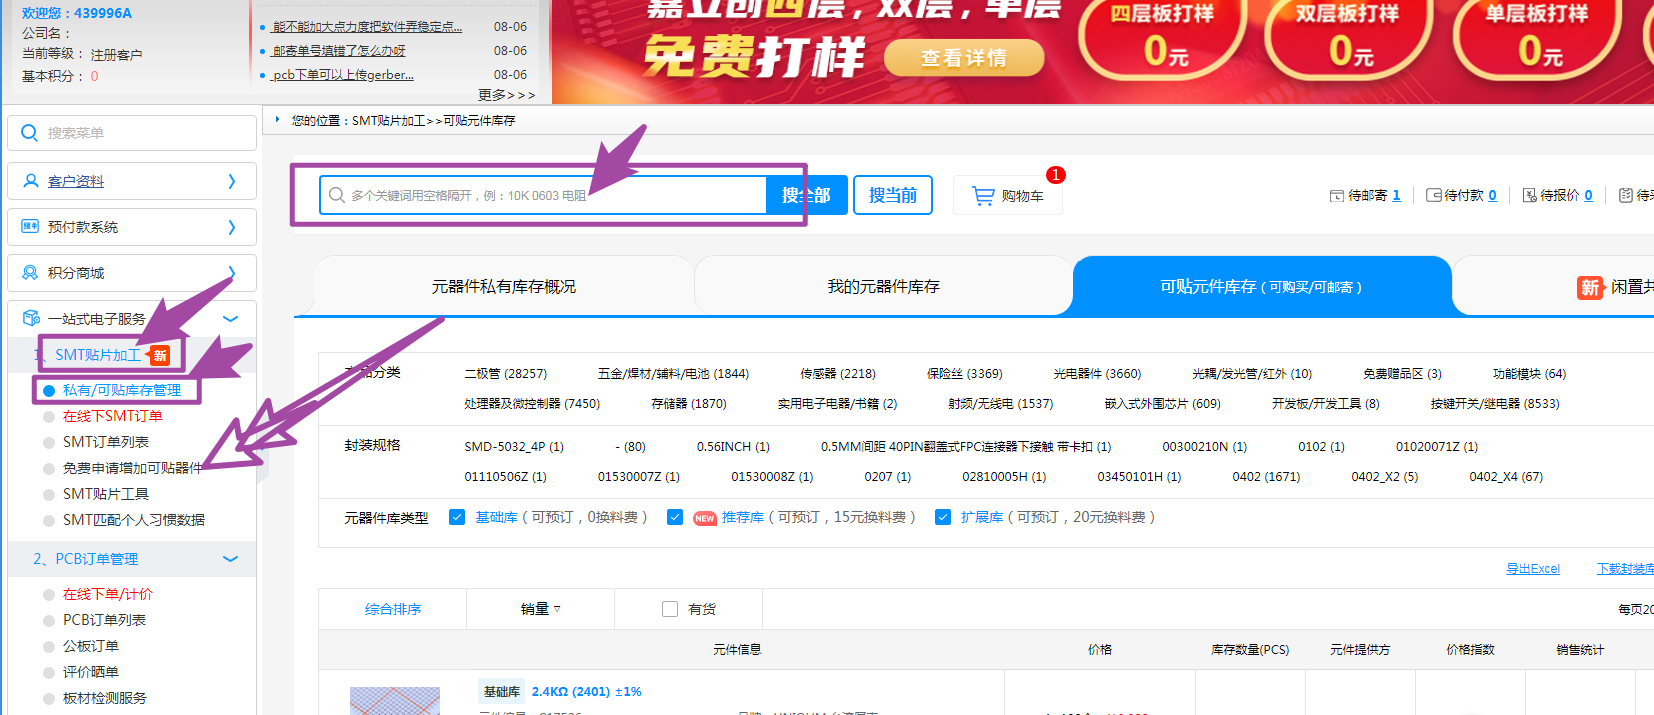Screen dimensions: 1654x715
Task: Click the 积分商城 icon in sidebar
Action: coord(30,273)
